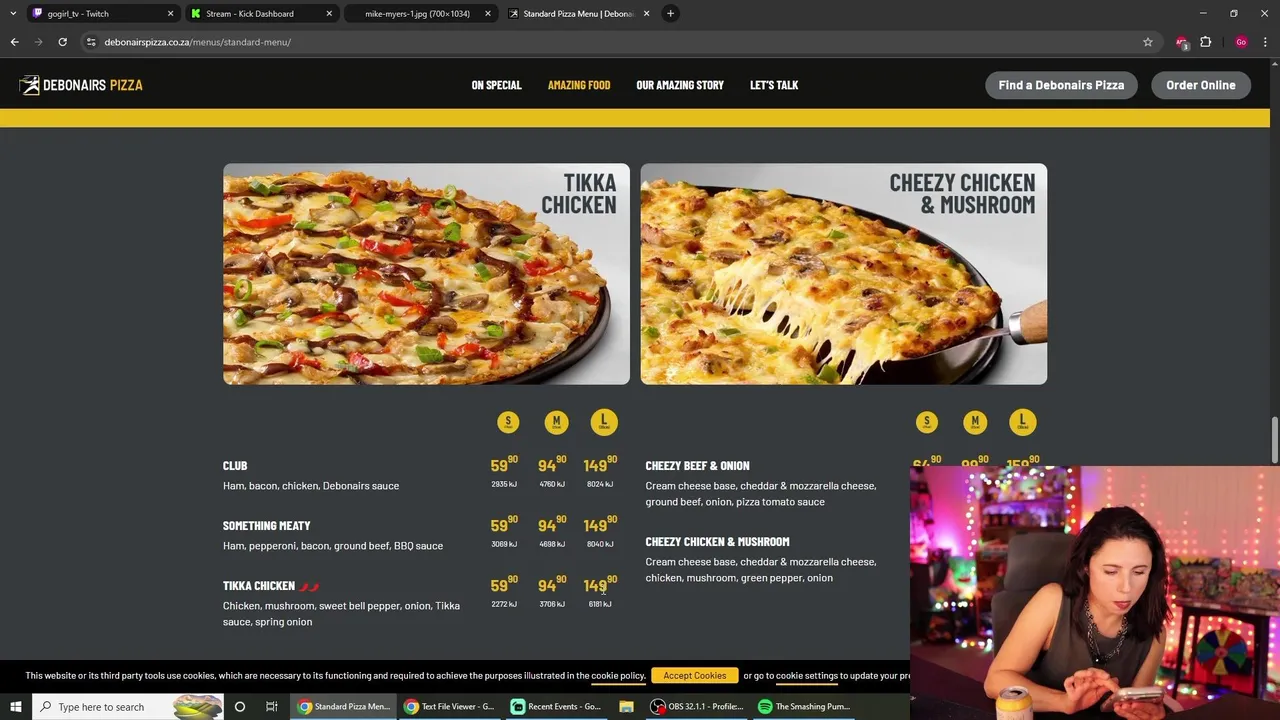
Task: Close the Standard Pizza Menu tab
Action: click(x=646, y=14)
